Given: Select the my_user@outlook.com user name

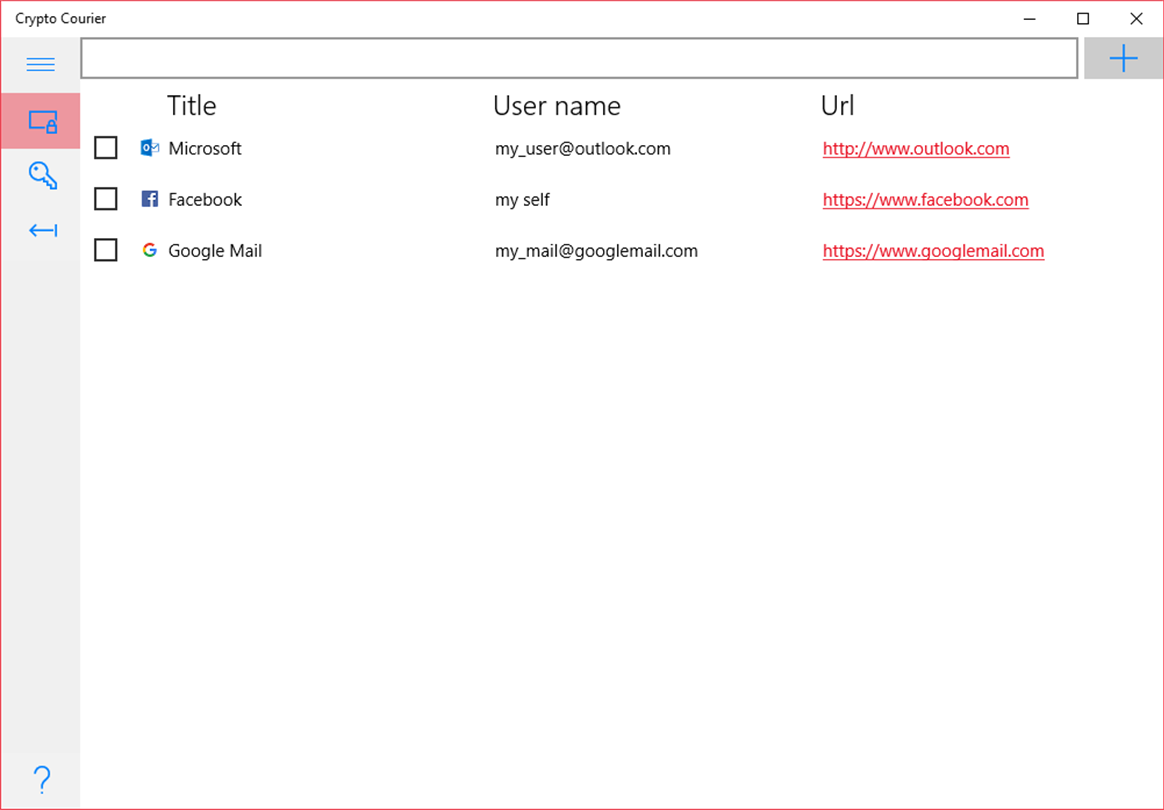Looking at the screenshot, I should 582,149.
